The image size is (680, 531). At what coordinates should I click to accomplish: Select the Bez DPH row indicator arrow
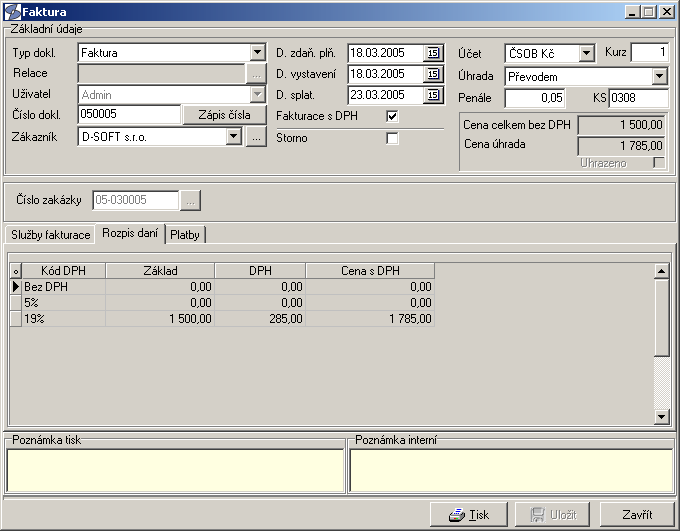click(x=15, y=287)
